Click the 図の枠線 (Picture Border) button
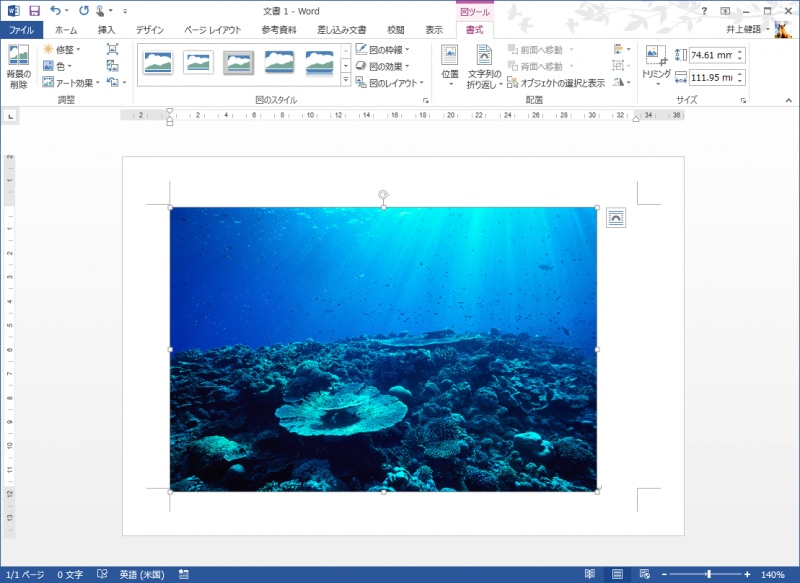 click(x=382, y=49)
